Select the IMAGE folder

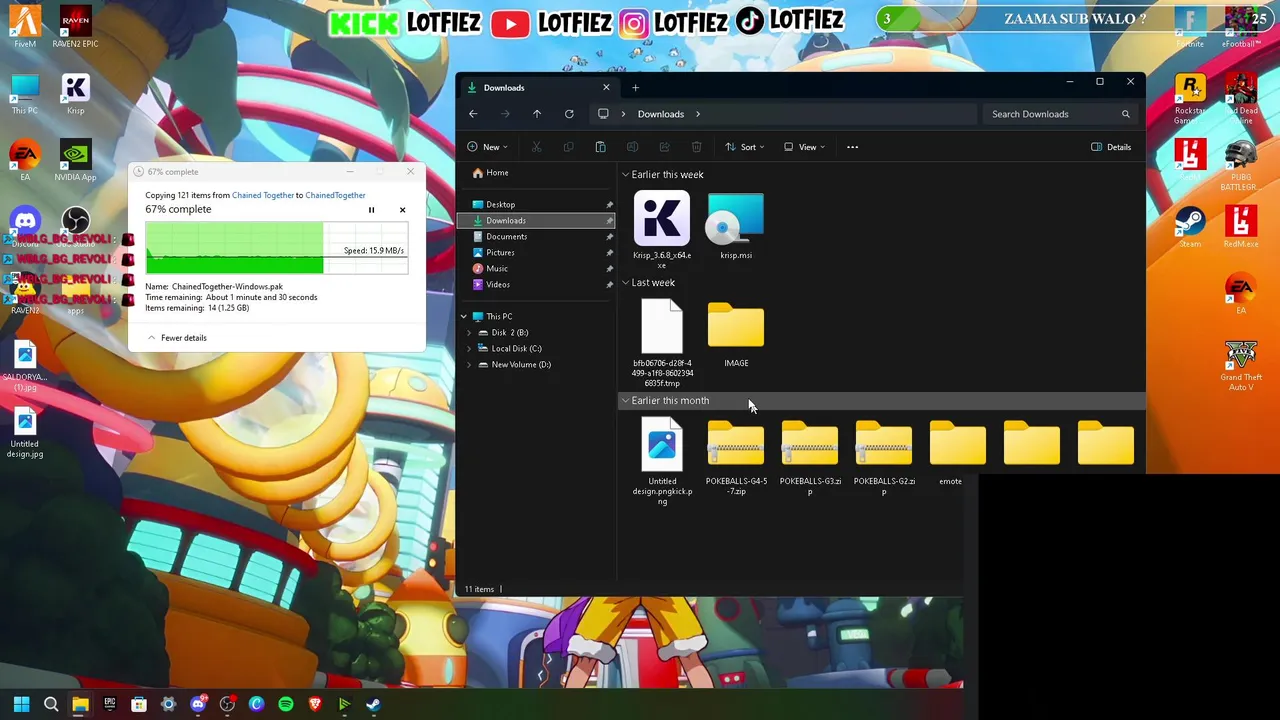pos(736,335)
